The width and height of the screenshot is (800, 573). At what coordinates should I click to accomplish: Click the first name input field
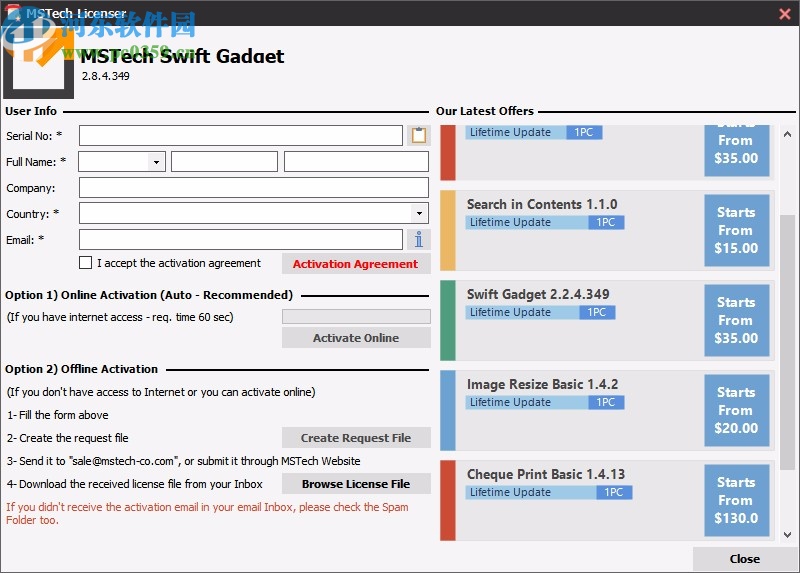pos(224,162)
